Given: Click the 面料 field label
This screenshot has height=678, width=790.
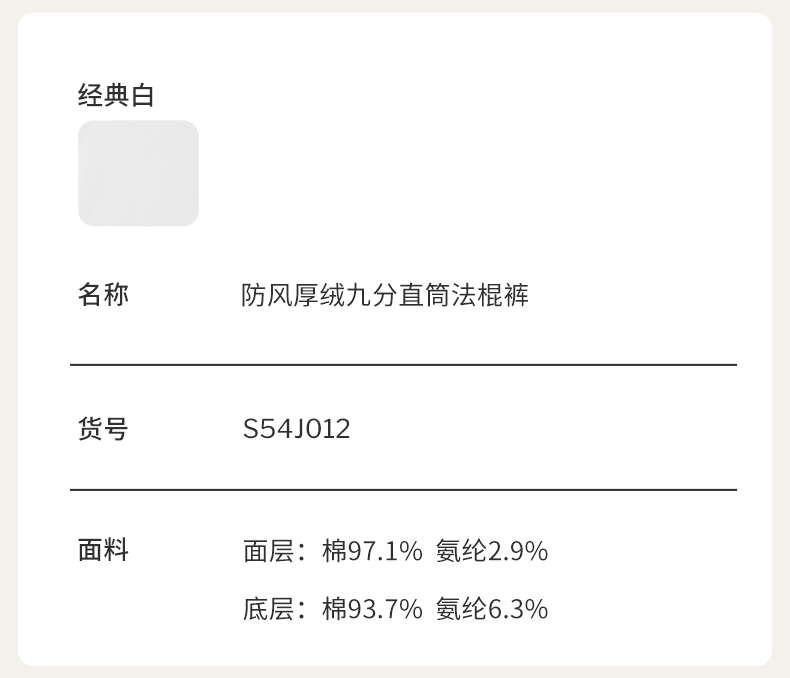Looking at the screenshot, I should pos(103,550).
